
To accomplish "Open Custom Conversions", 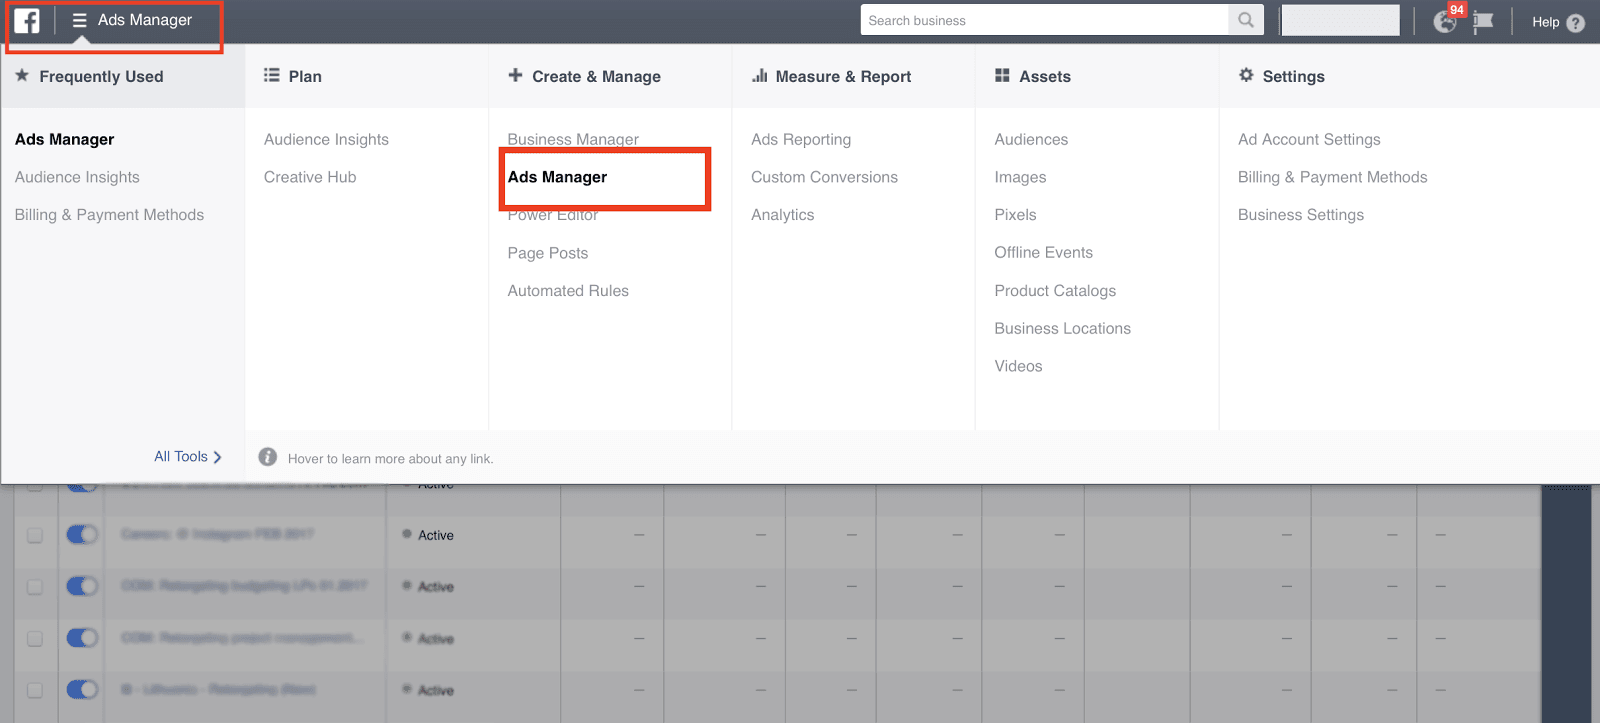I will click(x=824, y=177).
